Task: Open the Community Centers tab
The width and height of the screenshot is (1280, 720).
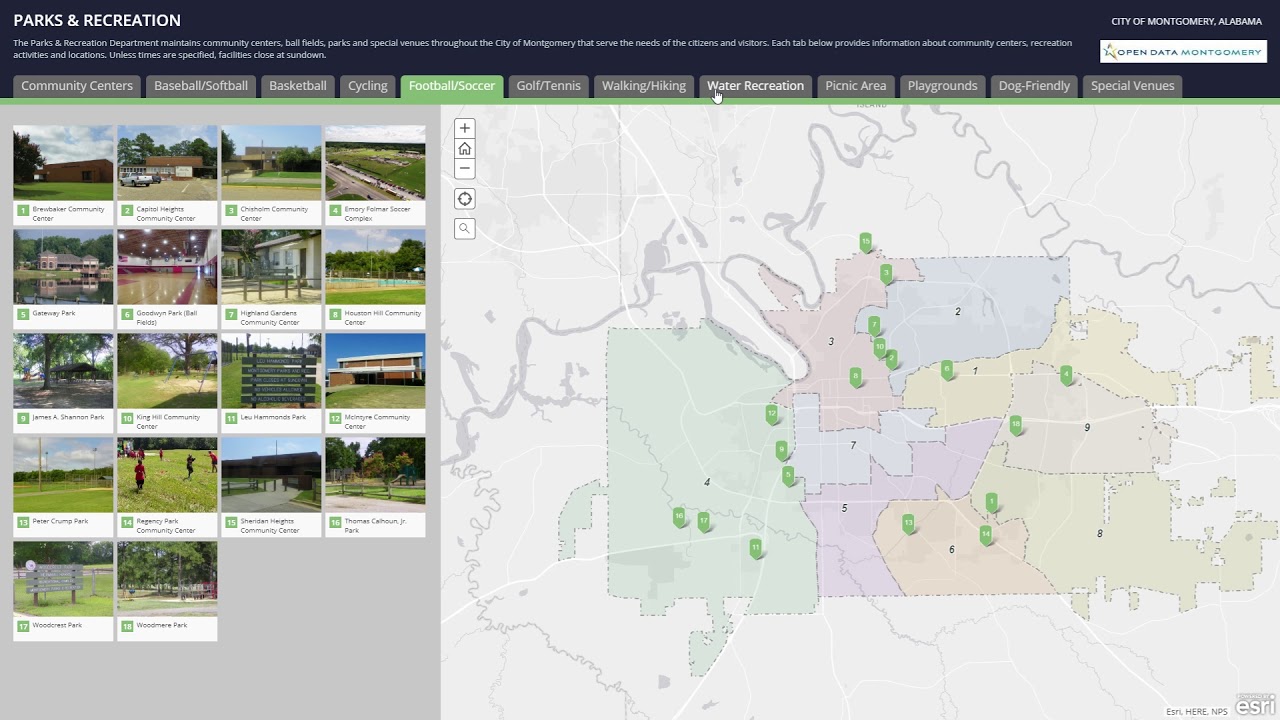Action: click(77, 86)
